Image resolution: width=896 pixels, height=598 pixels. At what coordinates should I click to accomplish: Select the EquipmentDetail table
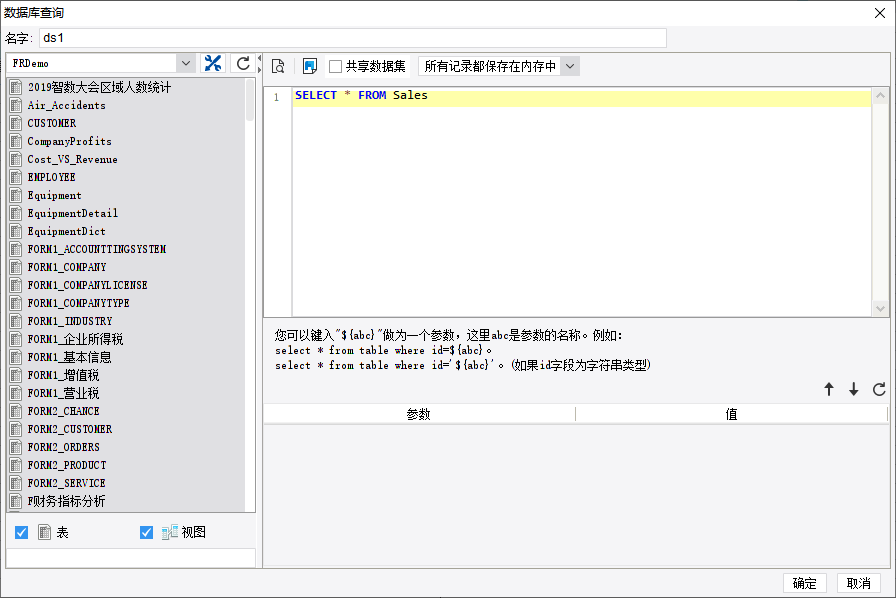tap(73, 213)
